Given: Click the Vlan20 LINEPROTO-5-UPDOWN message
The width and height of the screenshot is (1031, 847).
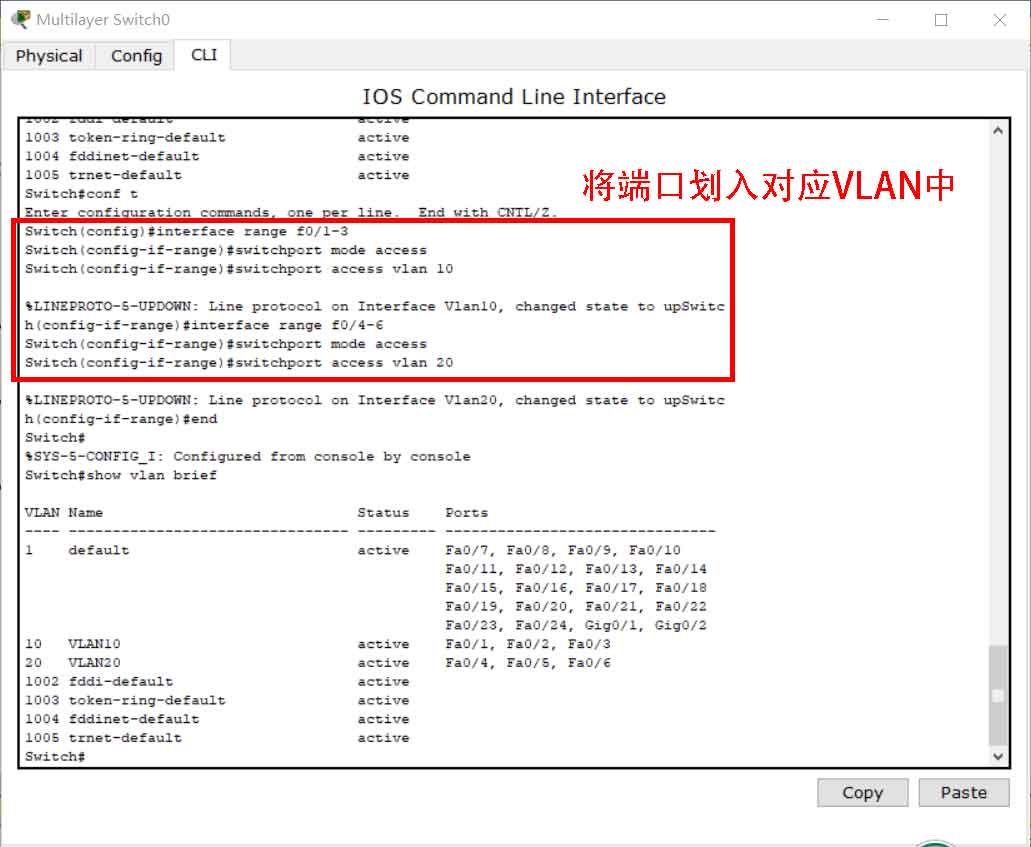Looking at the screenshot, I should (x=375, y=400).
